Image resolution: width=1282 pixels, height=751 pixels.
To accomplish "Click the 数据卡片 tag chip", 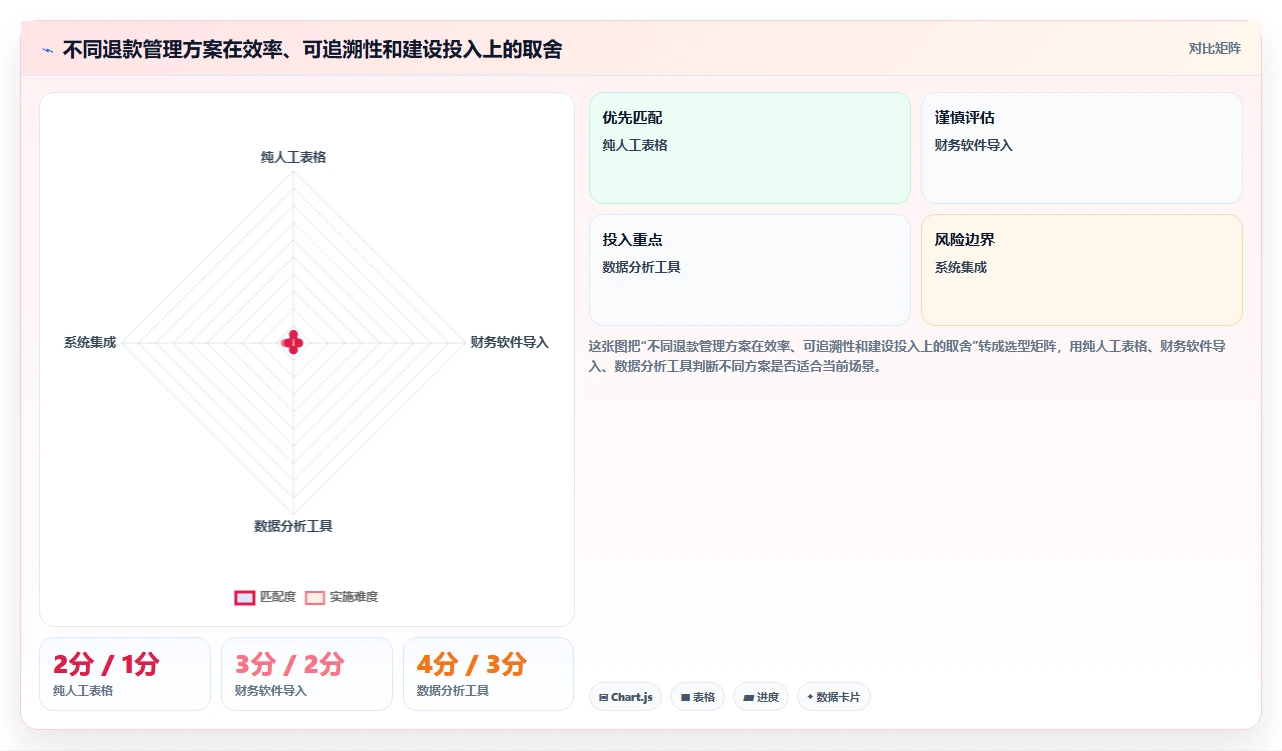I will (833, 697).
